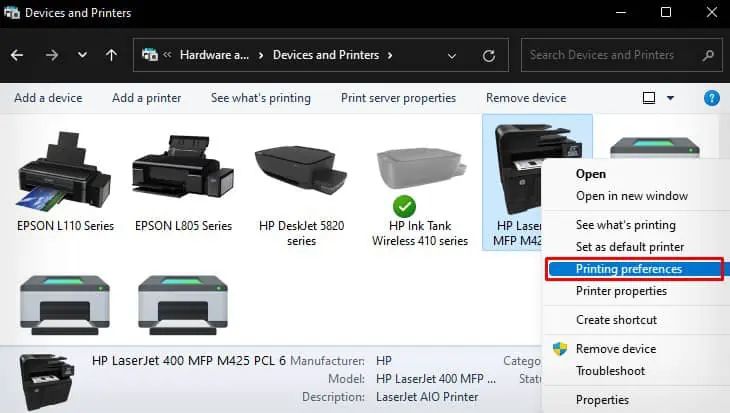Open Properties at bottom of context menu
The width and height of the screenshot is (730, 413).
pos(602,400)
